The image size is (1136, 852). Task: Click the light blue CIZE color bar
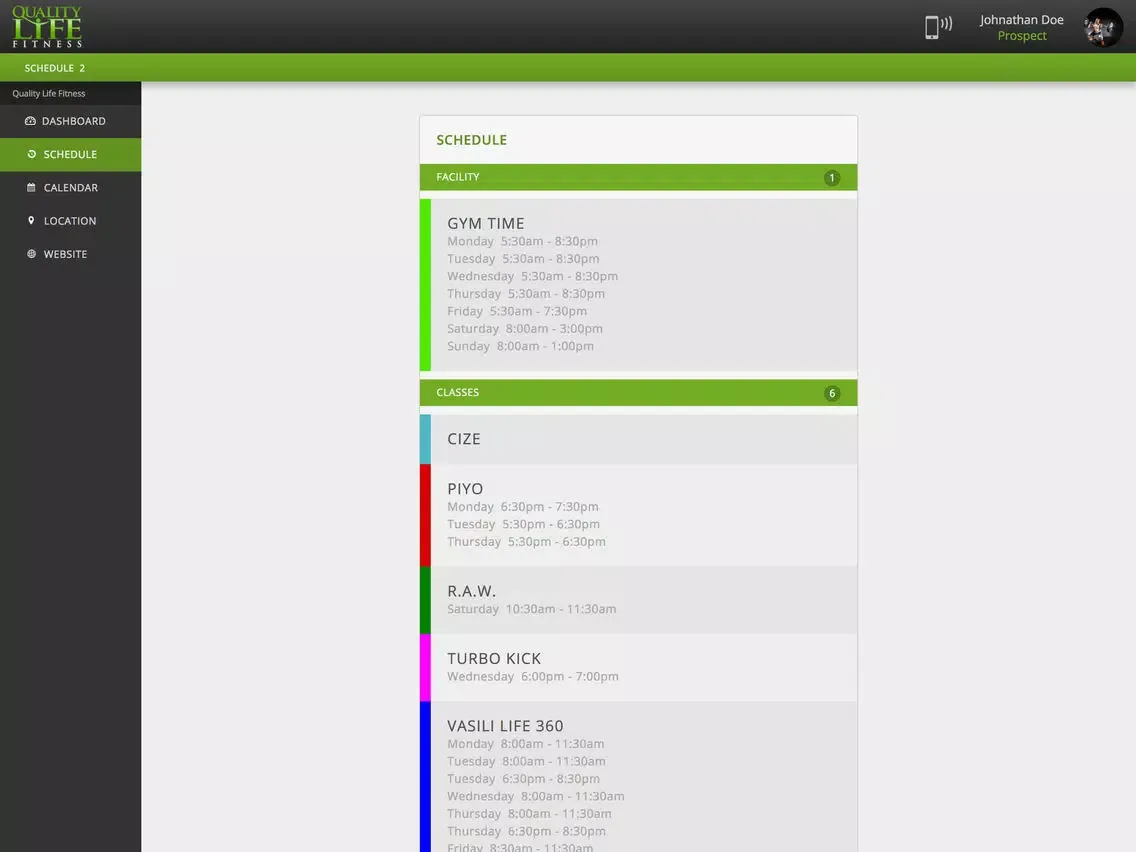425,439
